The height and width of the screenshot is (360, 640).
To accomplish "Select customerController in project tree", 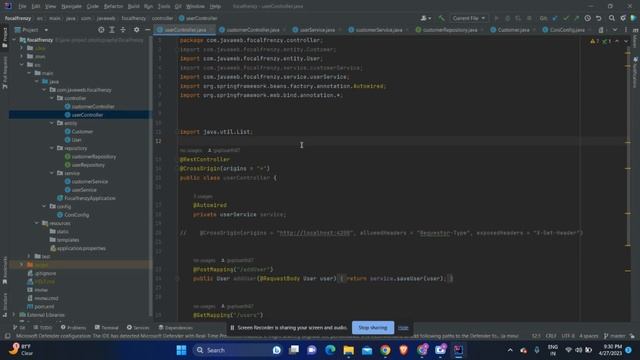I will coord(93,107).
